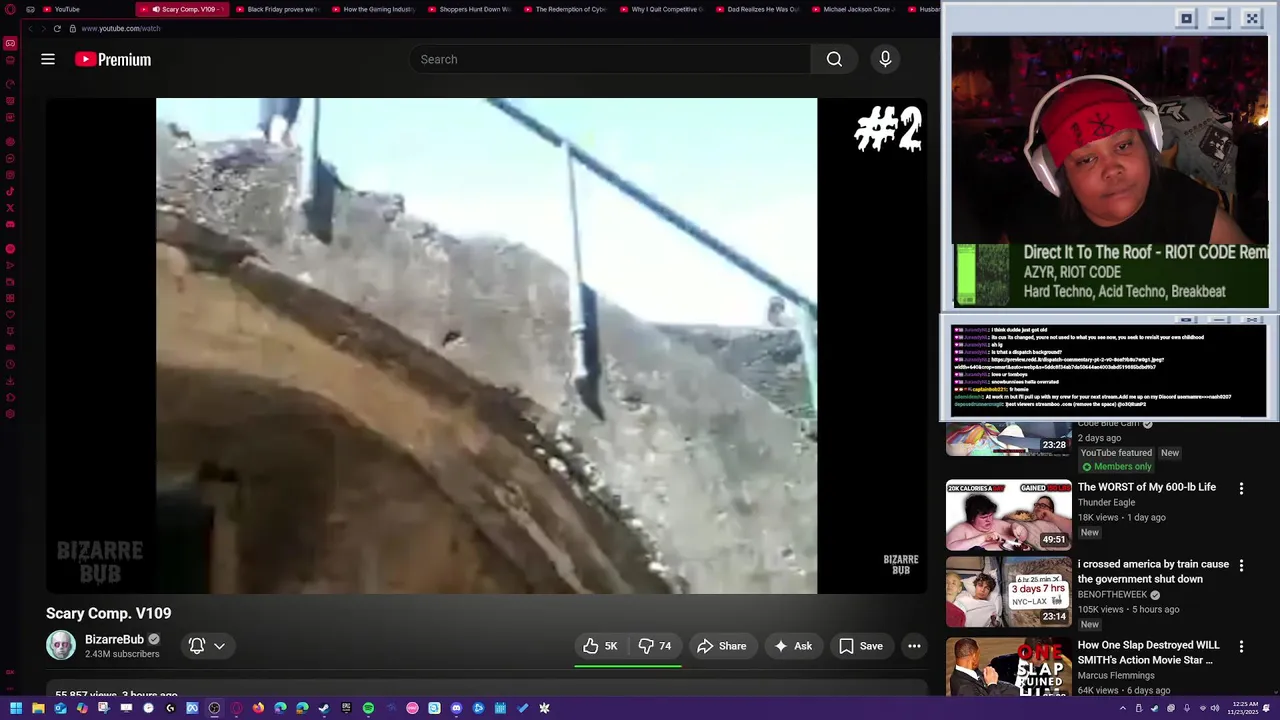Open TikTok in Opera GX sidebar
This screenshot has height=720, width=1280.
pyautogui.click(x=10, y=191)
